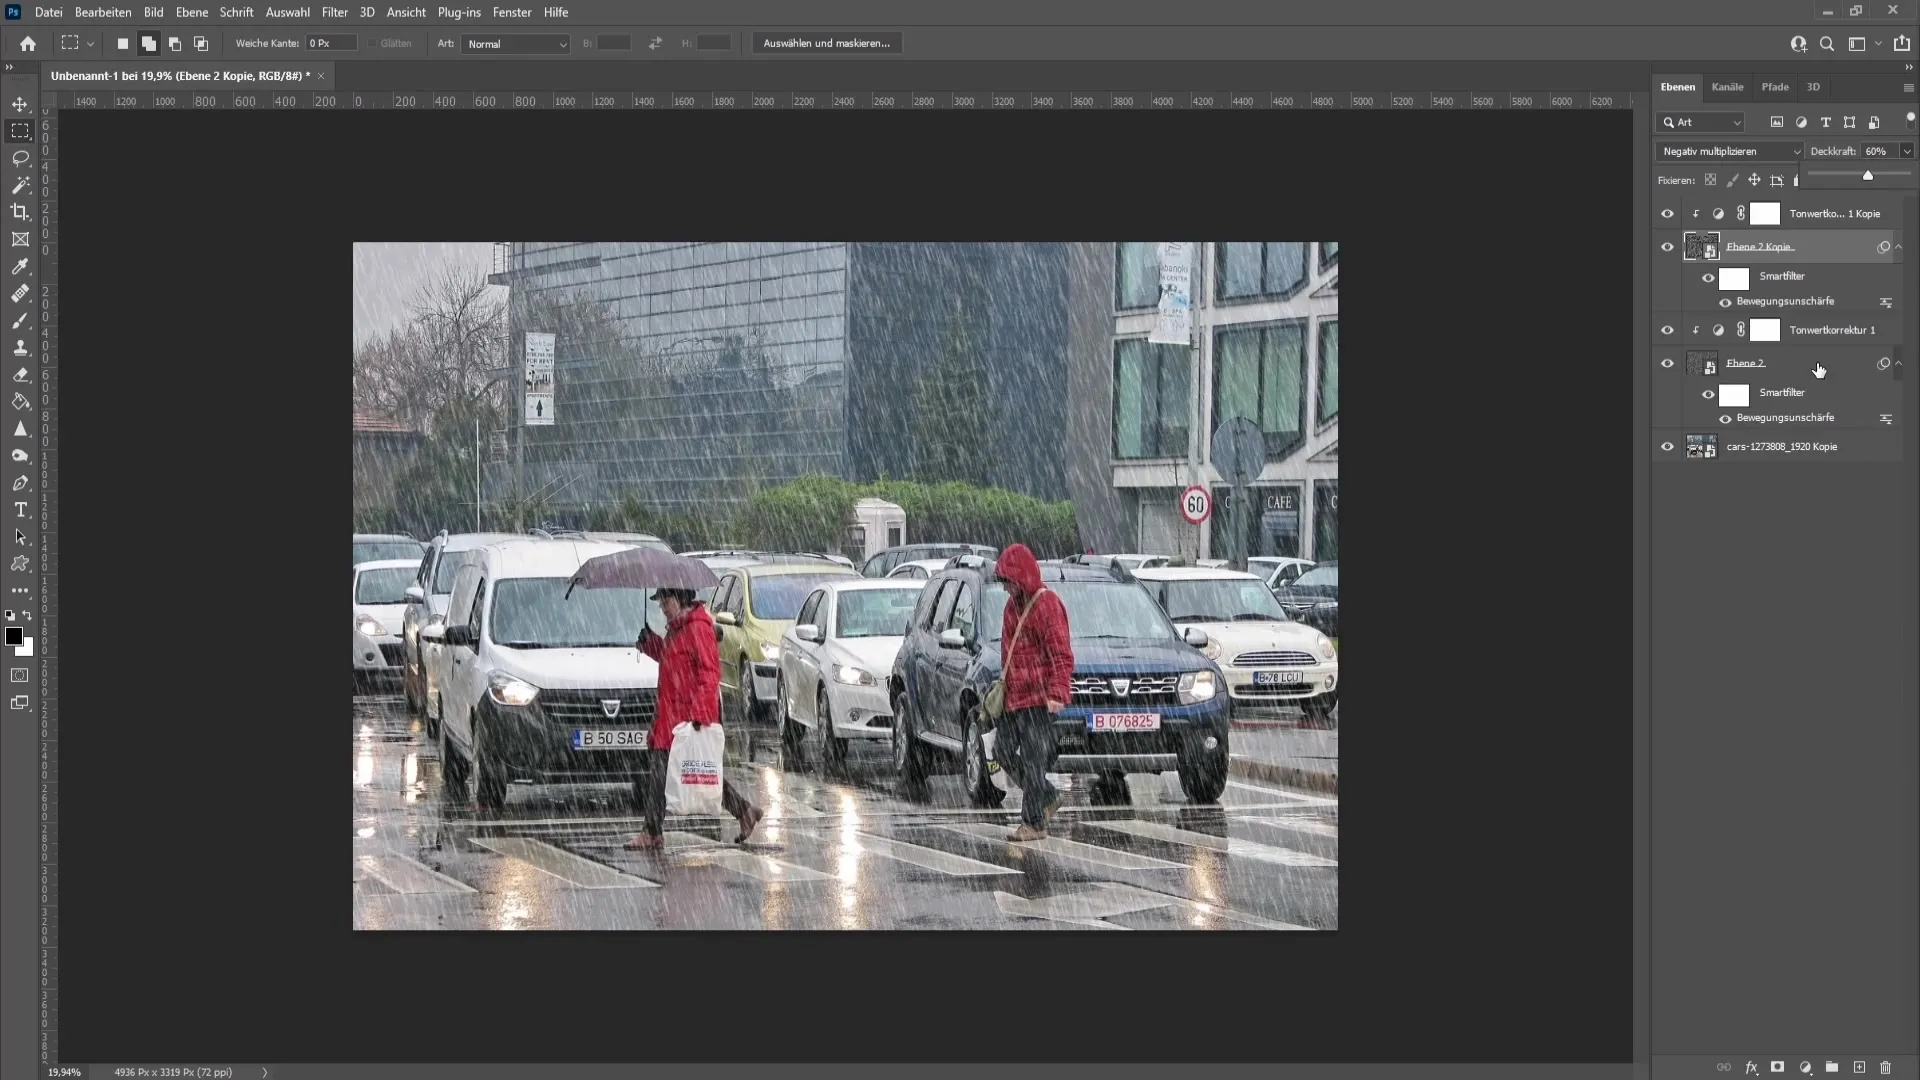
Task: Open the Art style dropdown
Action: tap(516, 44)
